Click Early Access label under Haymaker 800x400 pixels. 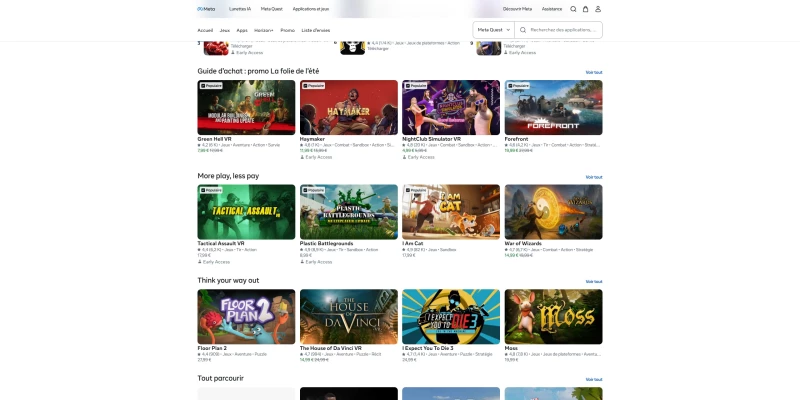[x=316, y=157]
